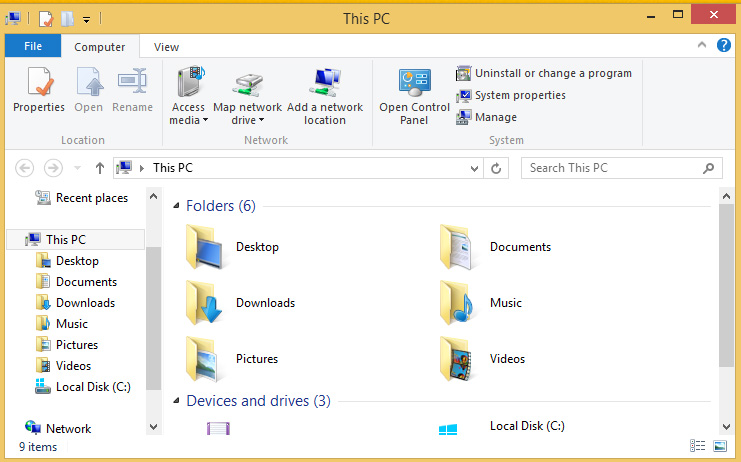
Task: Click the Forward navigation arrow
Action: 53,168
